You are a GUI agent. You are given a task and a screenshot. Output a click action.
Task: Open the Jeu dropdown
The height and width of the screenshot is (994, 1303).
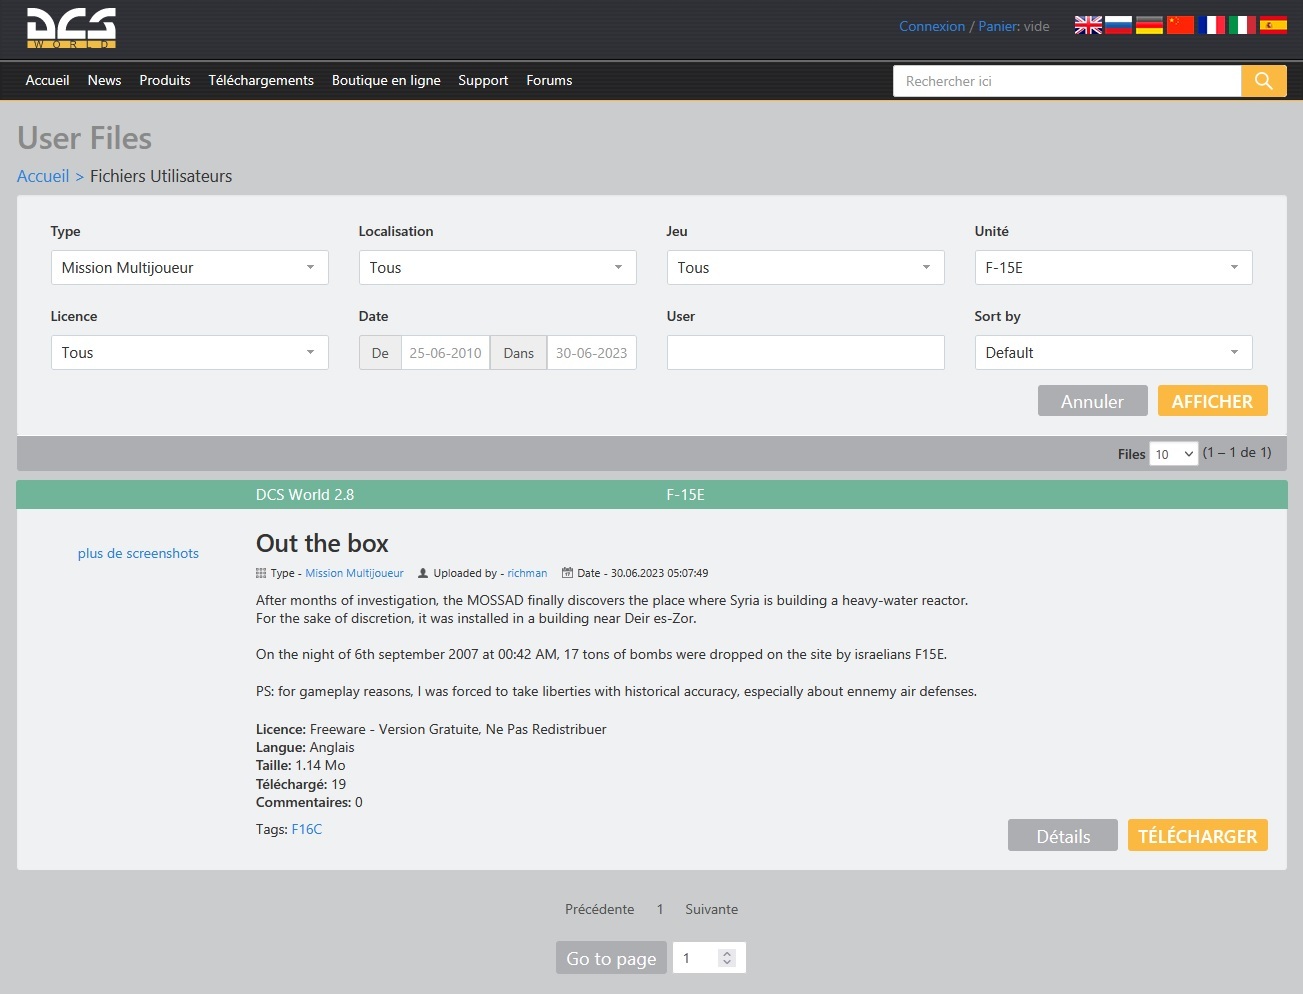click(x=806, y=268)
